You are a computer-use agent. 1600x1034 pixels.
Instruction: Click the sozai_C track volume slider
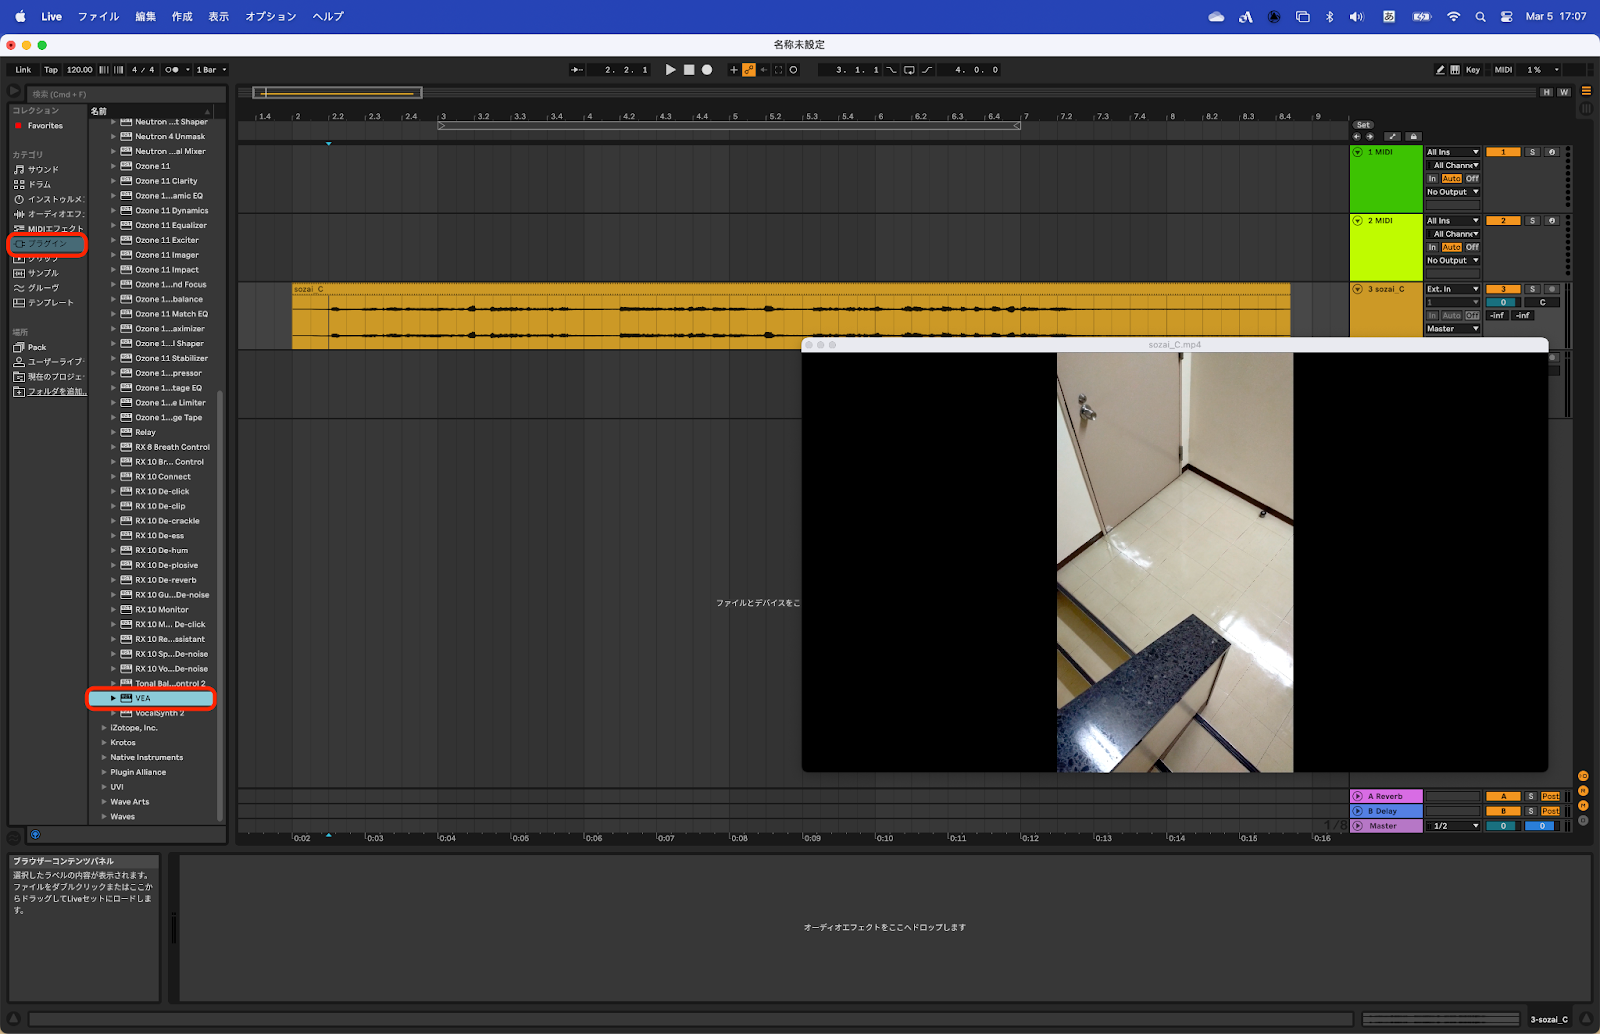tap(1502, 302)
